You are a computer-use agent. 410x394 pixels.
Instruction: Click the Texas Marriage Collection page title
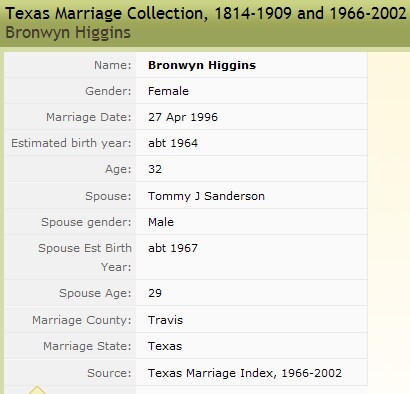coord(206,14)
